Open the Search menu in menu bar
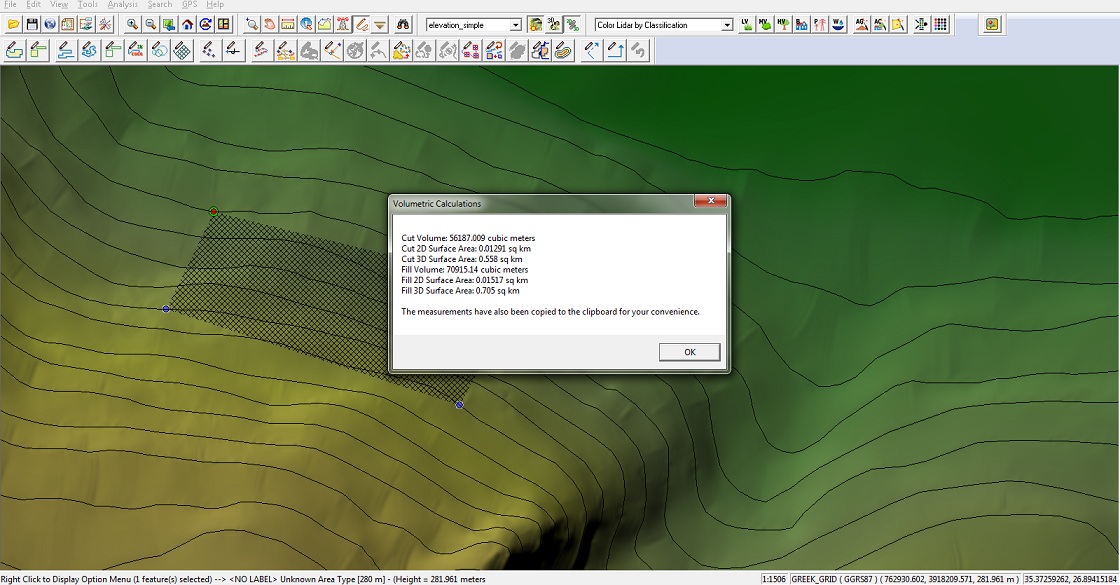The width and height of the screenshot is (1120, 585). [160, 5]
